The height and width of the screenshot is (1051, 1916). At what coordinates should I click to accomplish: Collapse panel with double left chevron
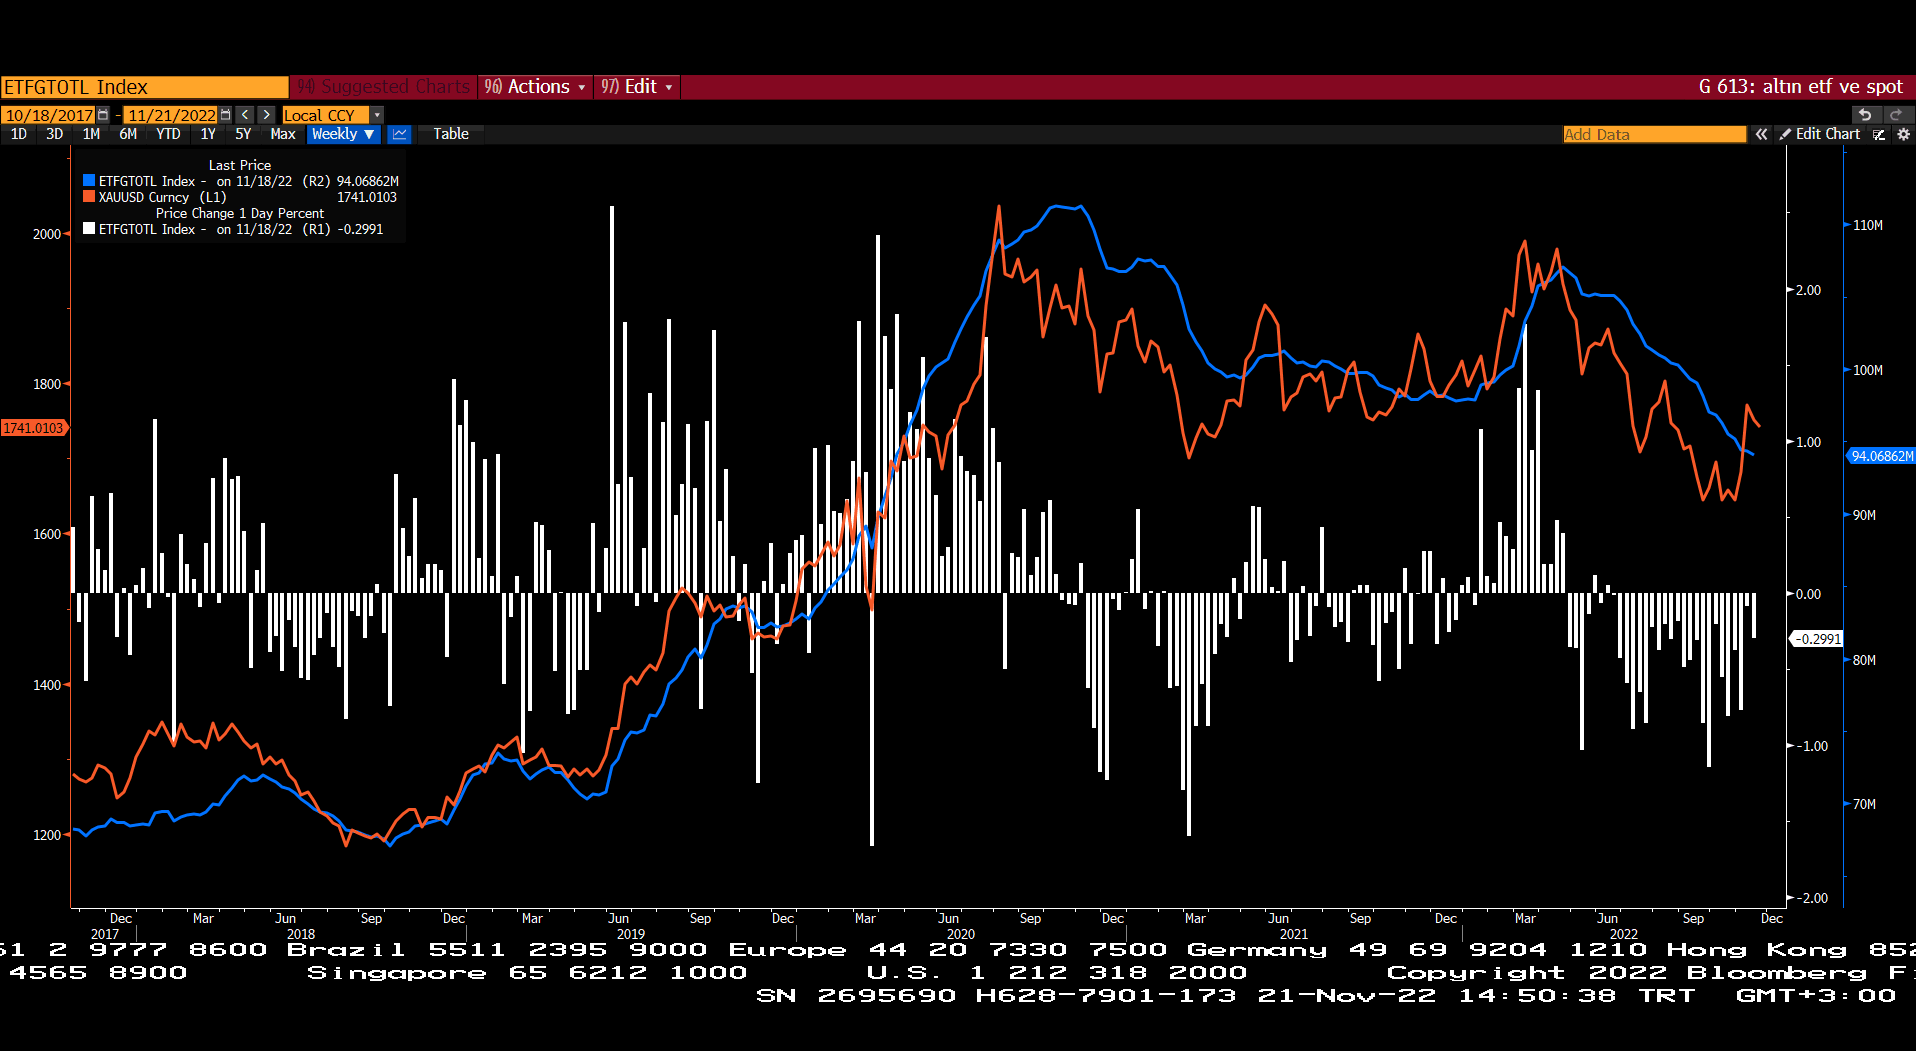[x=1761, y=134]
